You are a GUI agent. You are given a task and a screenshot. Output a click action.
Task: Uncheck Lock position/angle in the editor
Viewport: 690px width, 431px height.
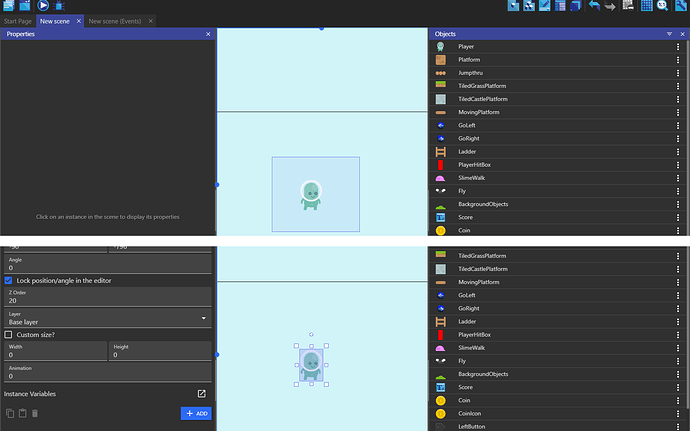8,280
